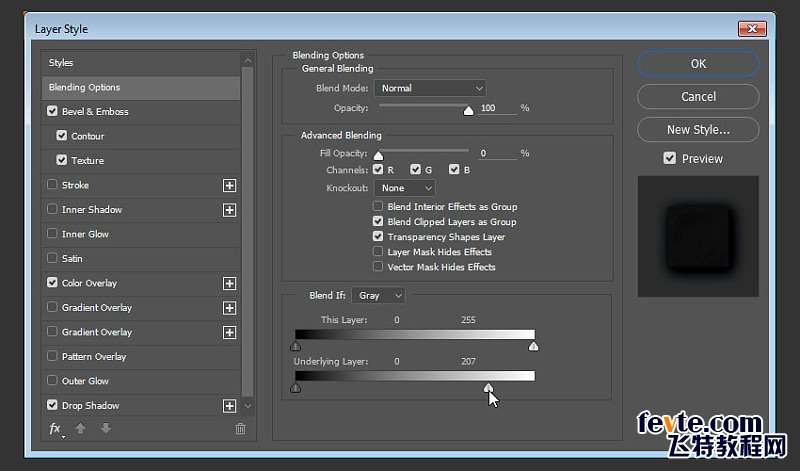Open the Drop Shadow settings row
Screen dimensions: 800x471
(141, 406)
